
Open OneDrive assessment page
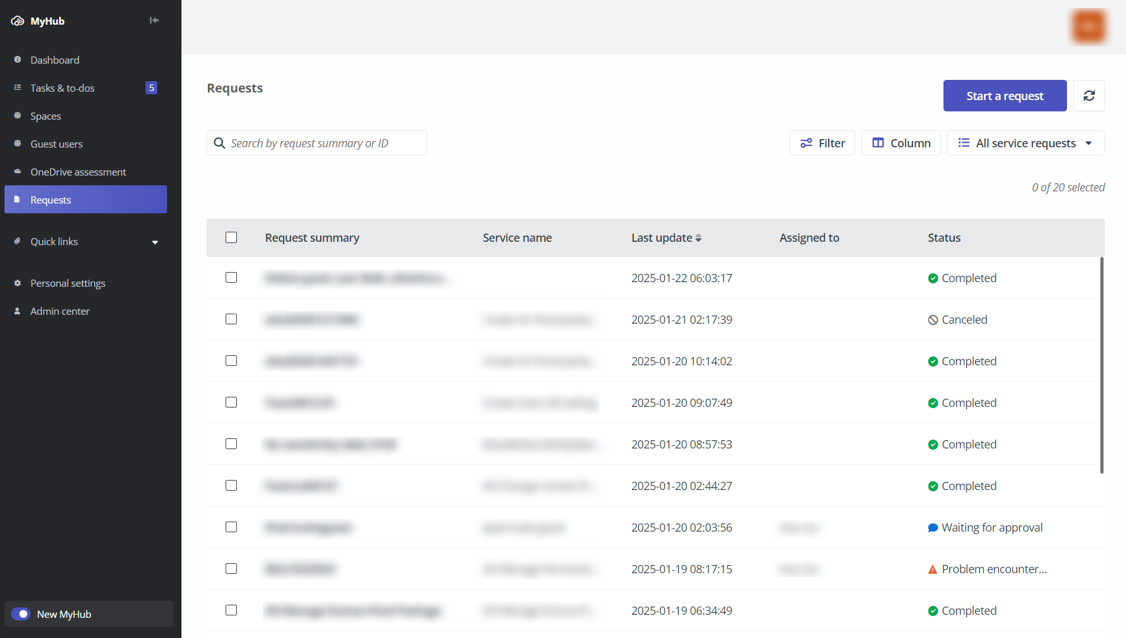pyautogui.click(x=78, y=172)
